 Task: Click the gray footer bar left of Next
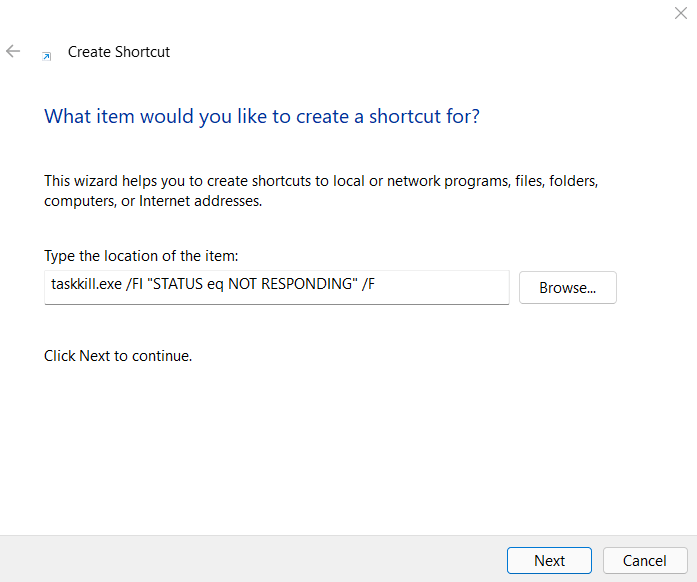(x=250, y=560)
